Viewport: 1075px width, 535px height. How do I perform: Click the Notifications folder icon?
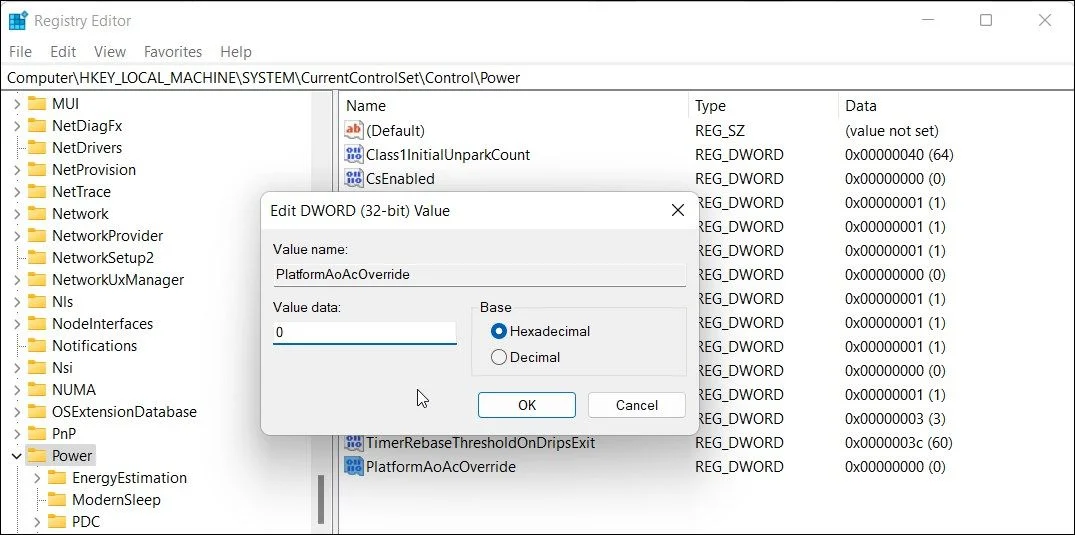pos(36,346)
